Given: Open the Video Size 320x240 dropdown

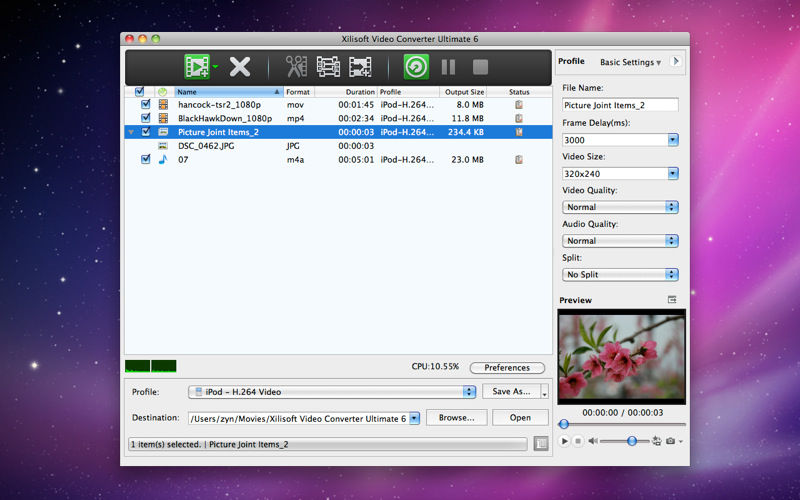Looking at the screenshot, I should (x=673, y=173).
